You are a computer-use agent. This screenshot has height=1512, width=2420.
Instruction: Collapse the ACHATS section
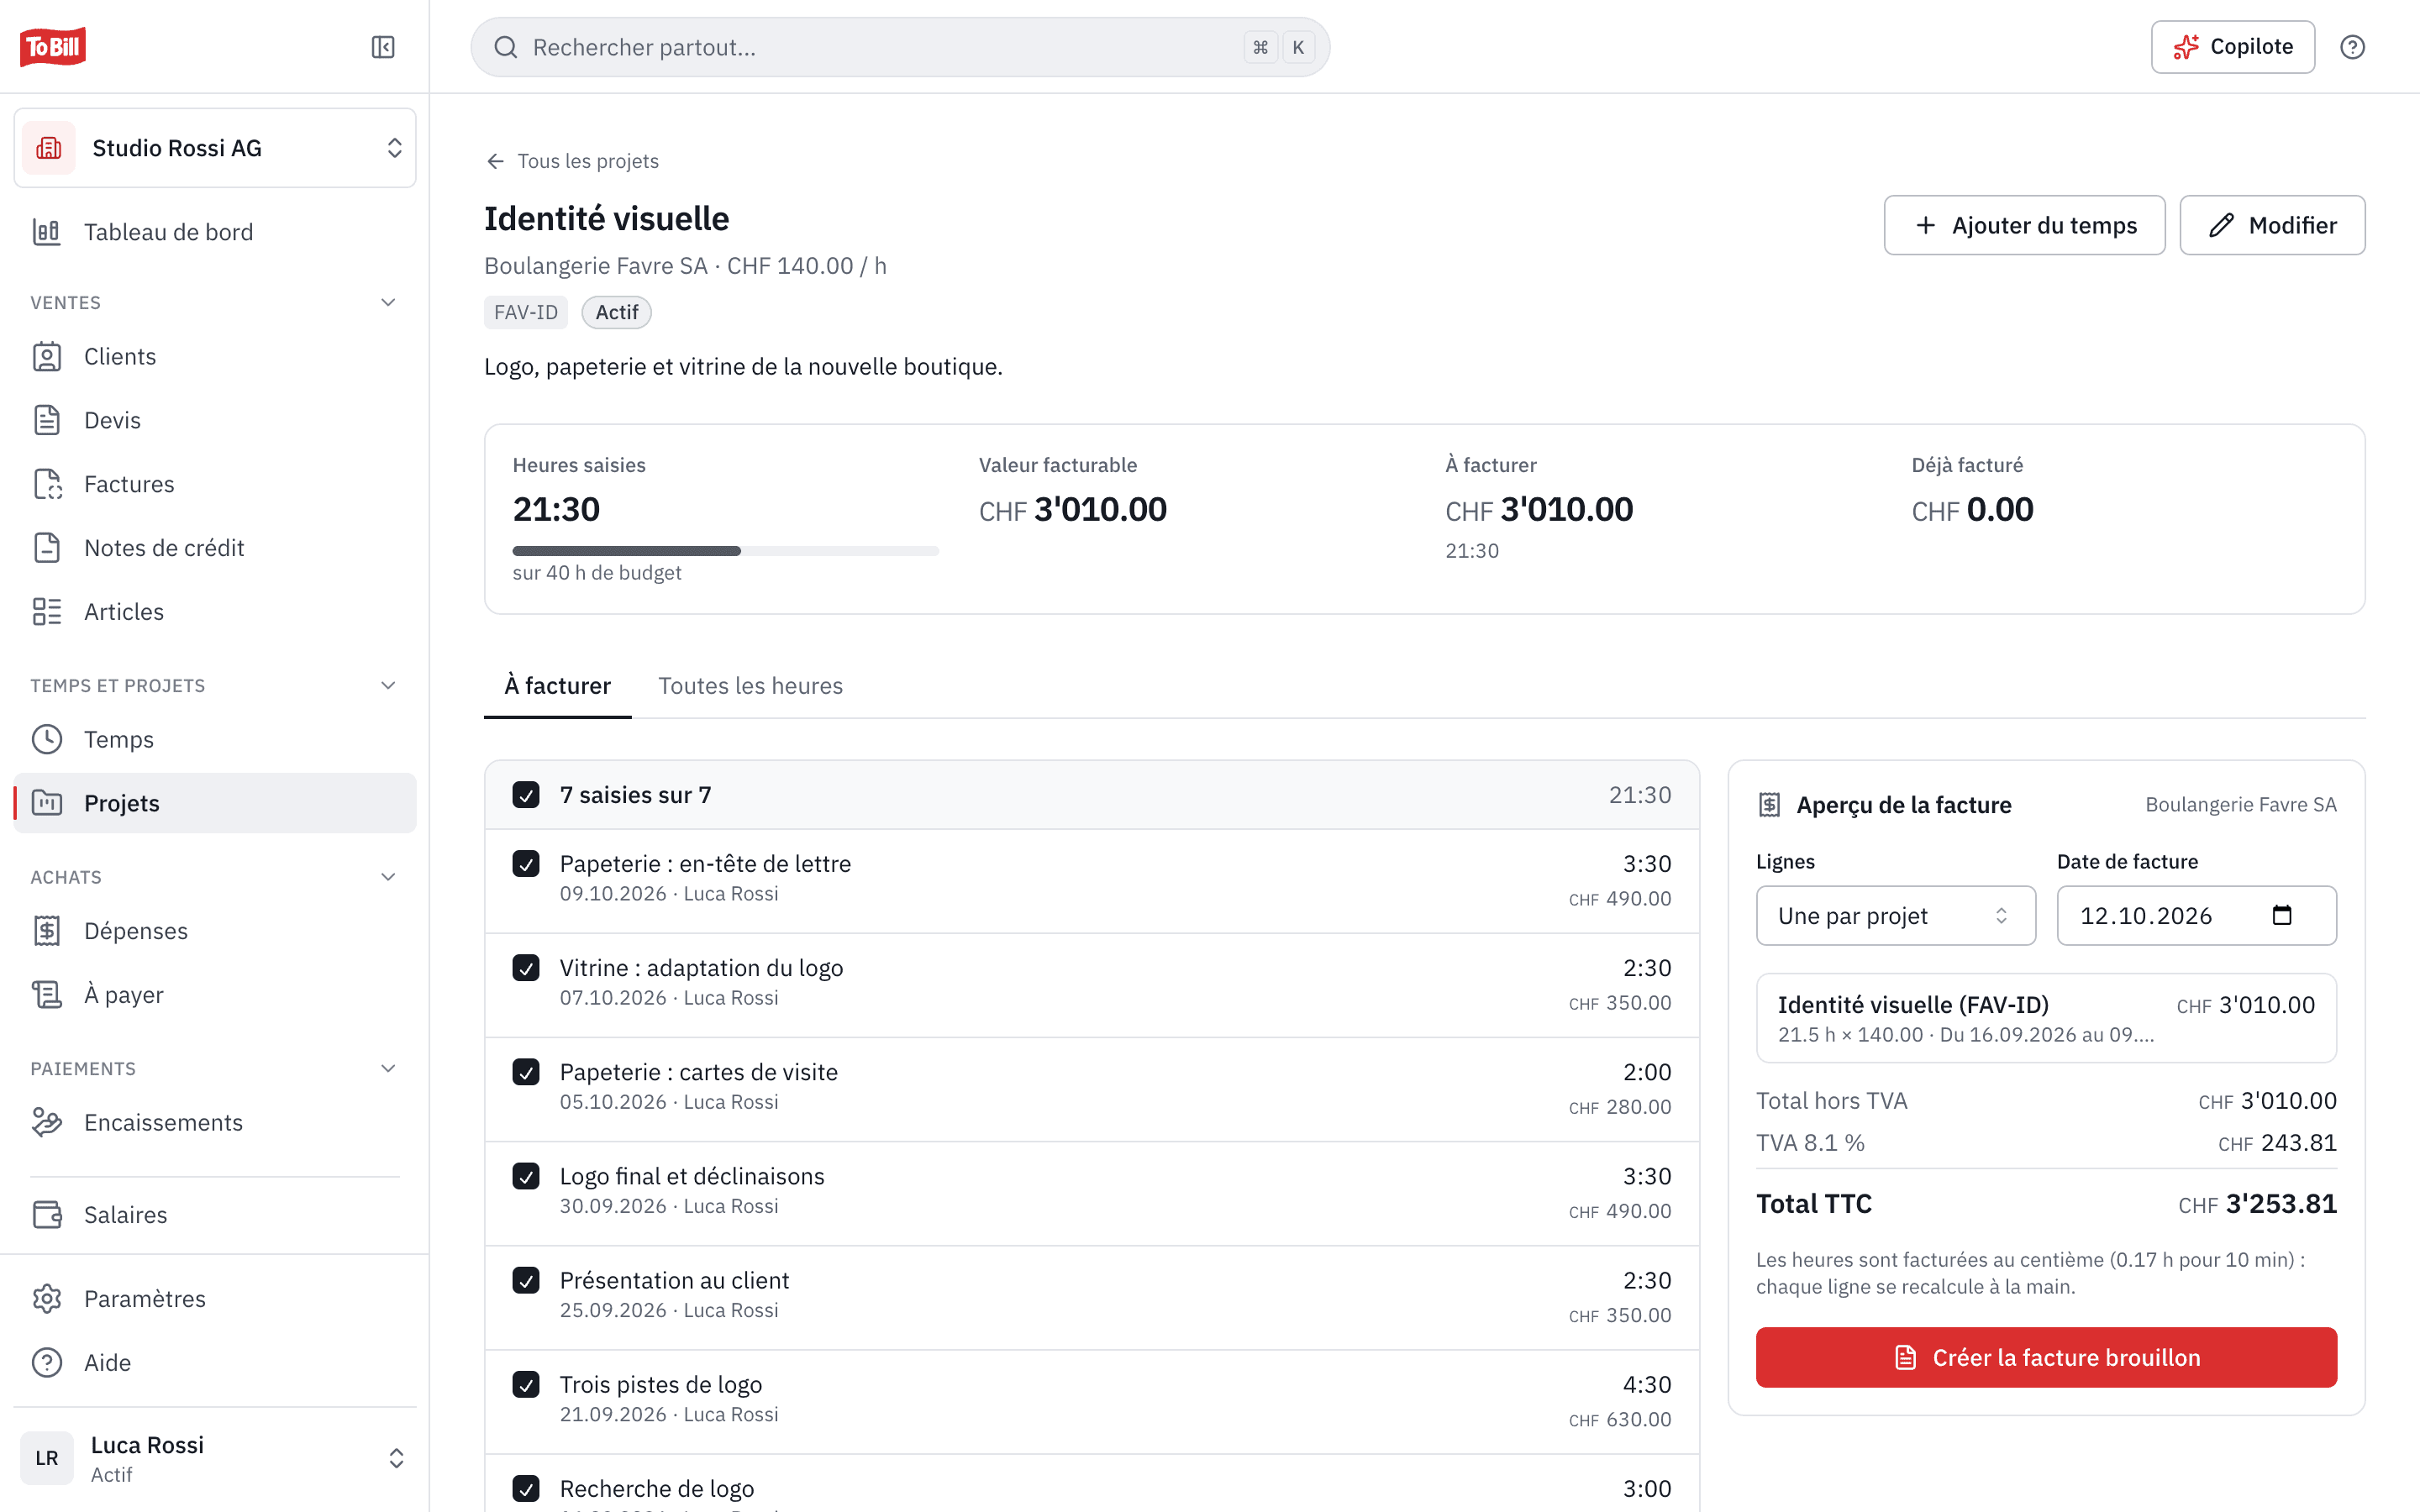pyautogui.click(x=388, y=877)
